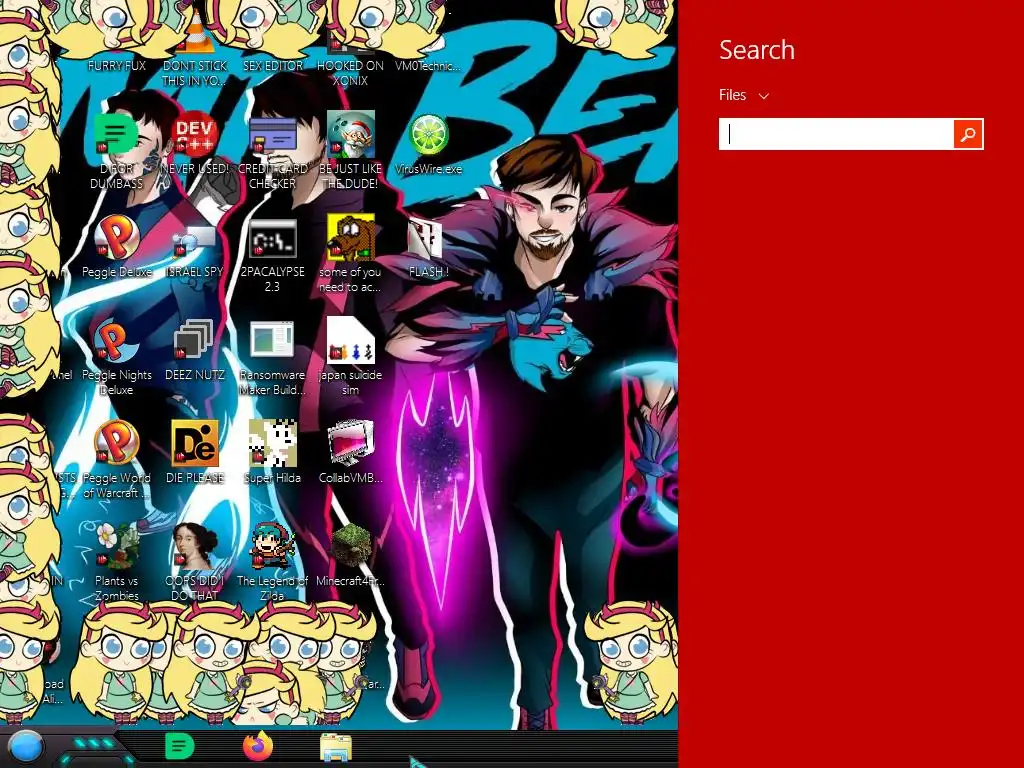Screen dimensions: 1024x768
Task: Focus the Search text box
Action: (836, 134)
